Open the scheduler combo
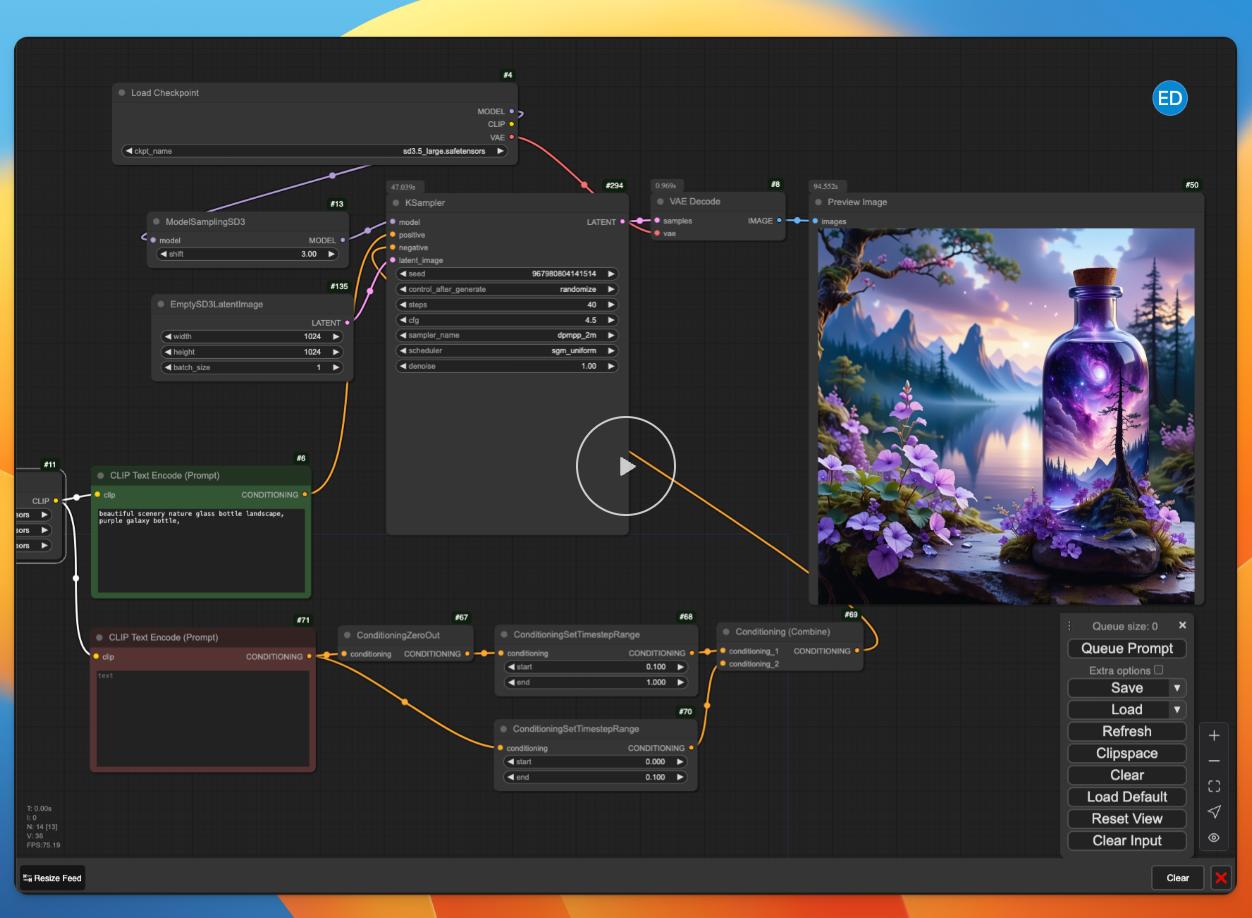This screenshot has width=1252, height=918. [507, 351]
